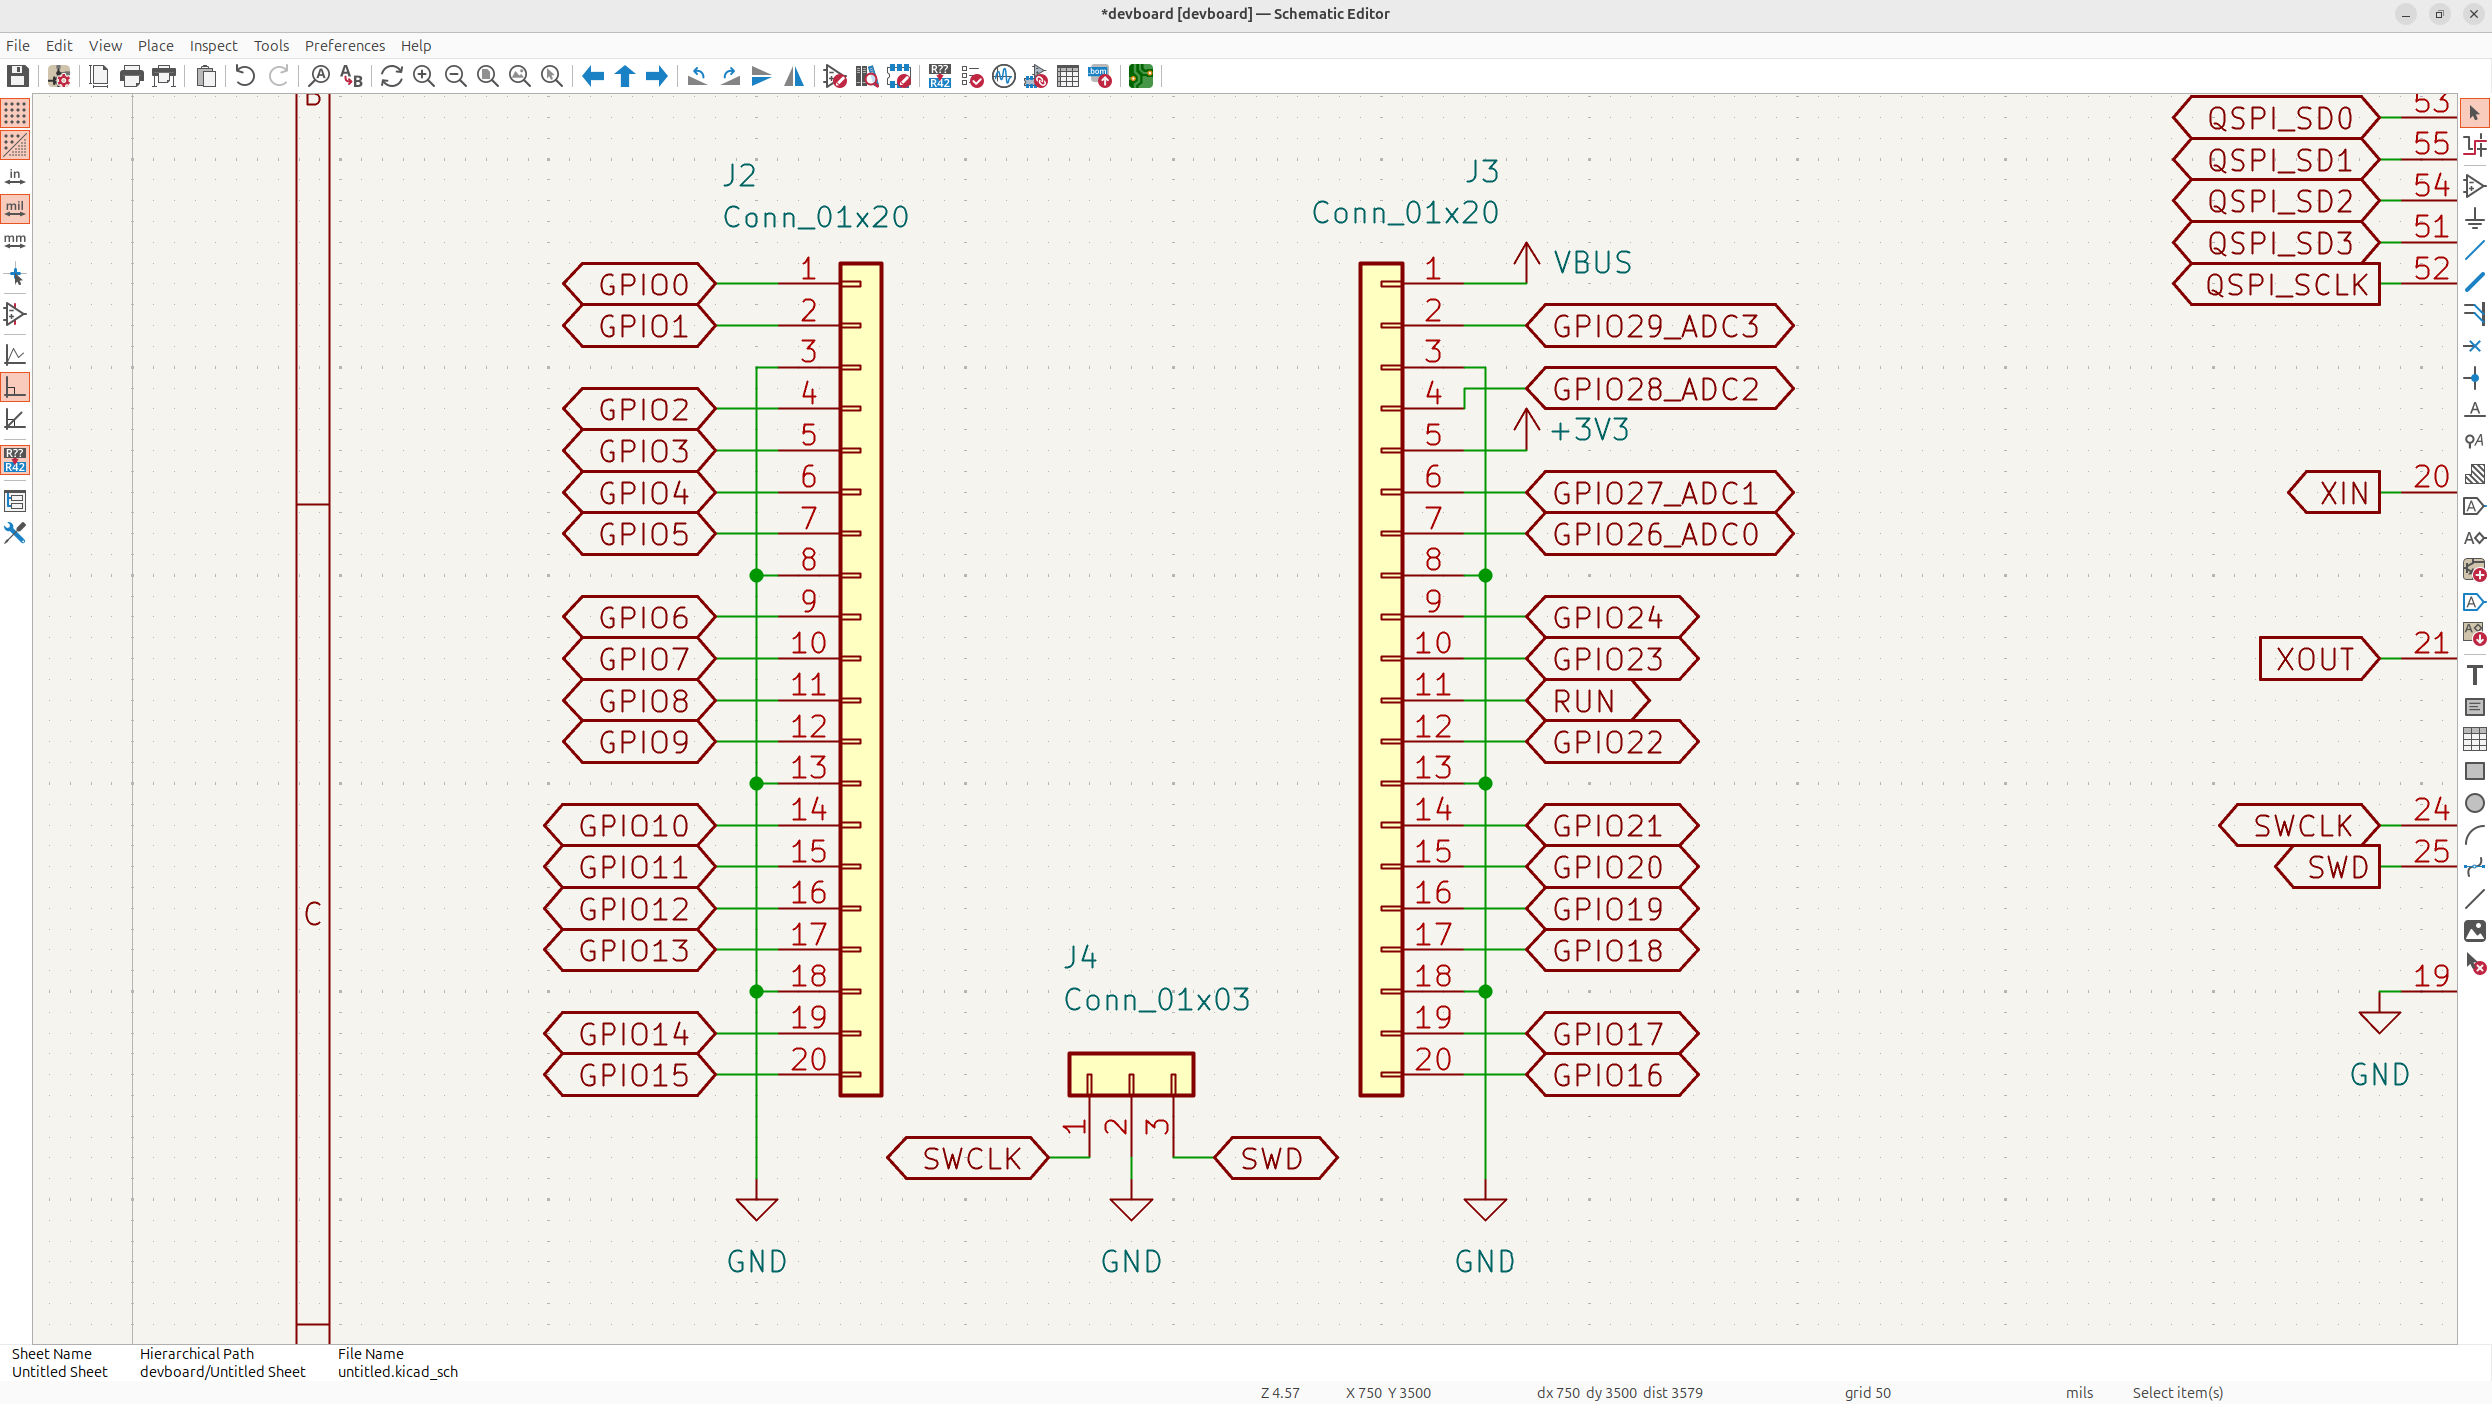
Task: Switch units to inches
Action: [x=15, y=177]
